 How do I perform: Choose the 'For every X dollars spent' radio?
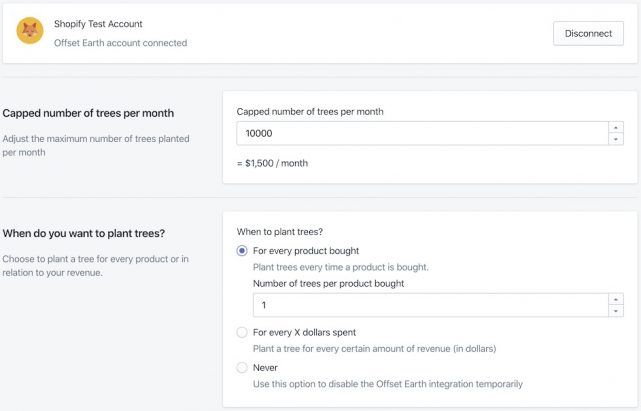(242, 332)
